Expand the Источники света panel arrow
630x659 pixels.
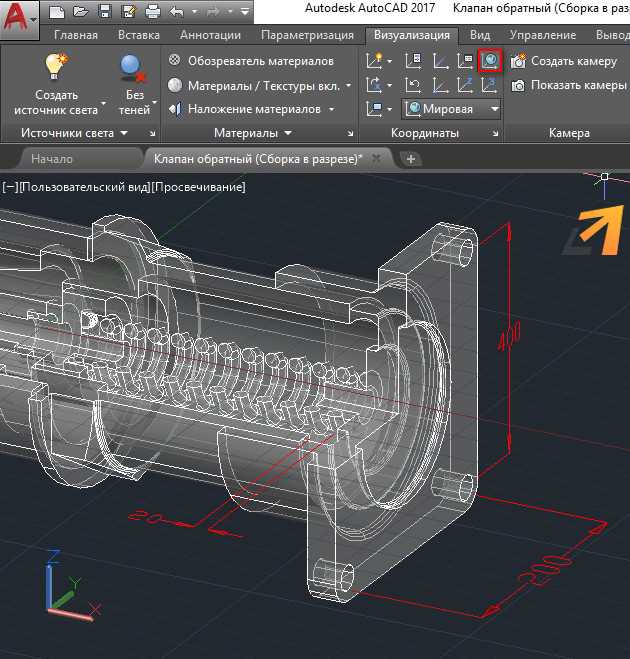click(124, 133)
